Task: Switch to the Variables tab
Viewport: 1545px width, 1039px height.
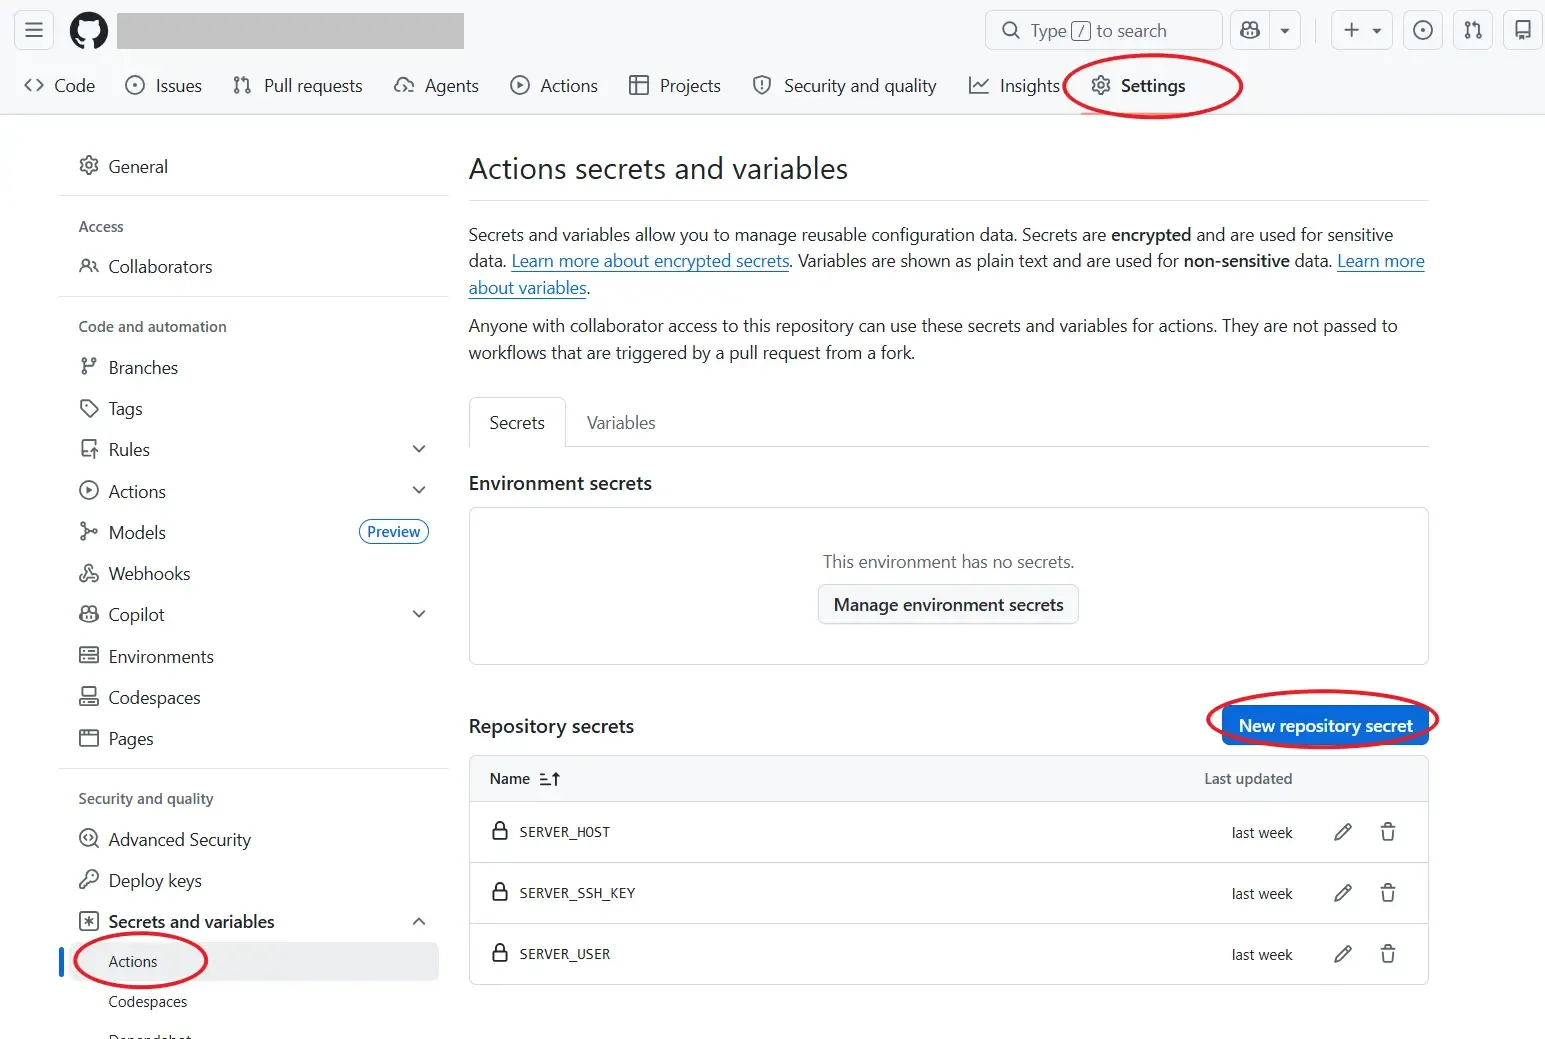Action: 620,423
